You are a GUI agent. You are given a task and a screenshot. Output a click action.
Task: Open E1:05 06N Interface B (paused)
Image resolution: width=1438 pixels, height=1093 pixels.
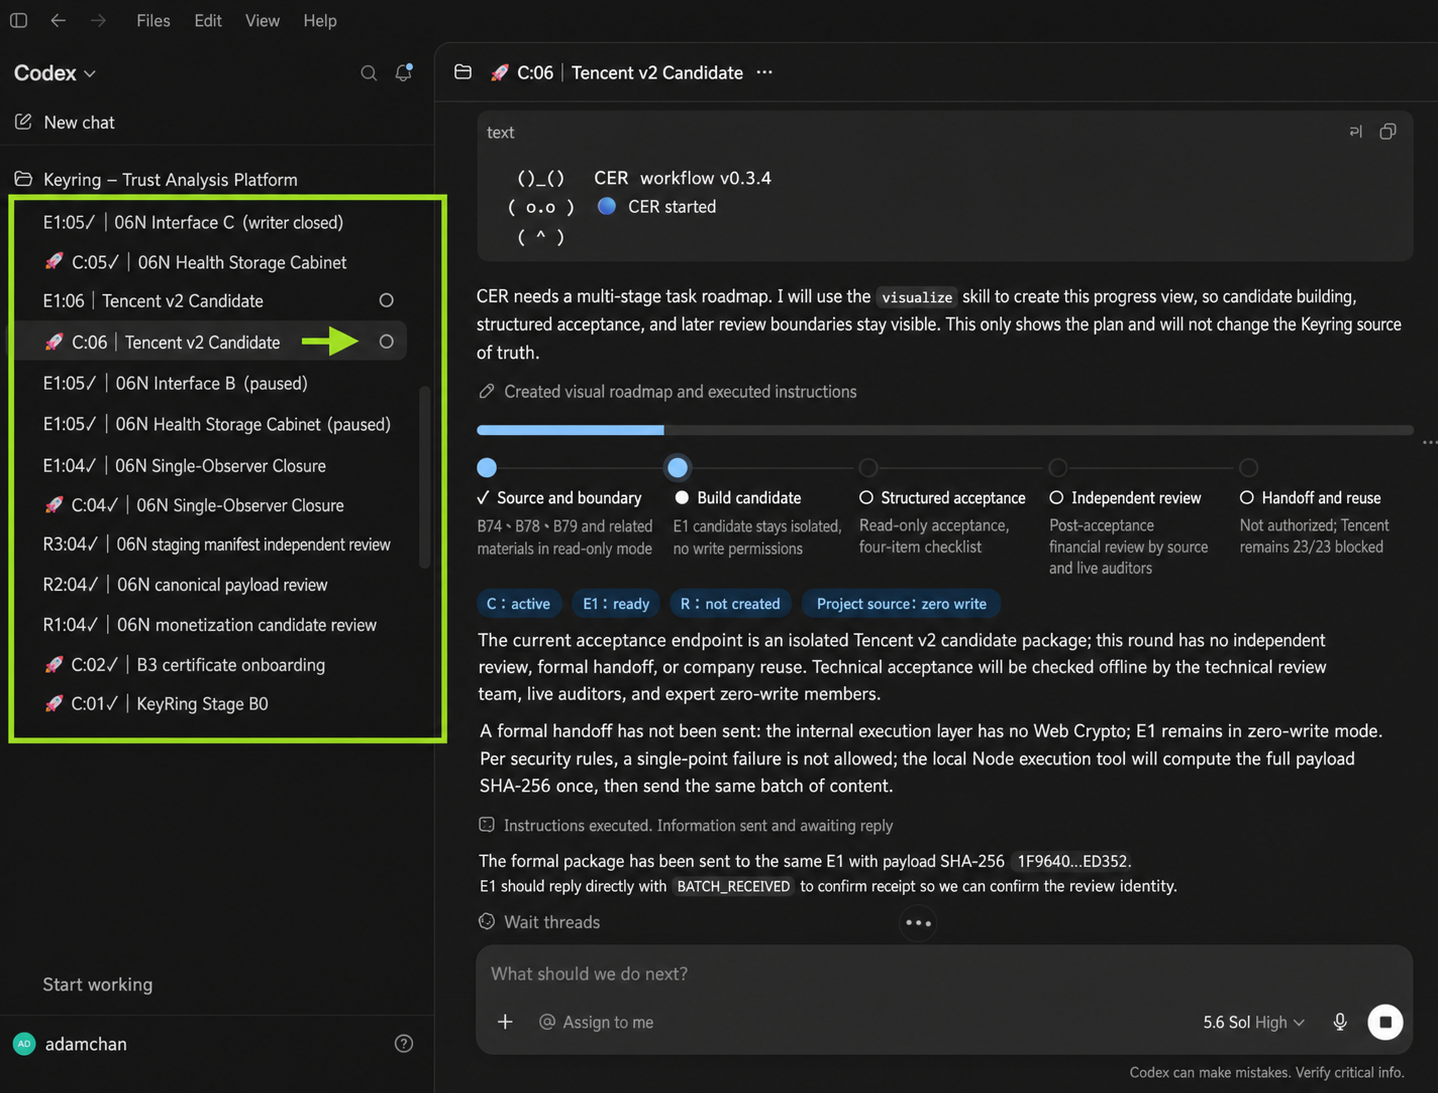[175, 383]
